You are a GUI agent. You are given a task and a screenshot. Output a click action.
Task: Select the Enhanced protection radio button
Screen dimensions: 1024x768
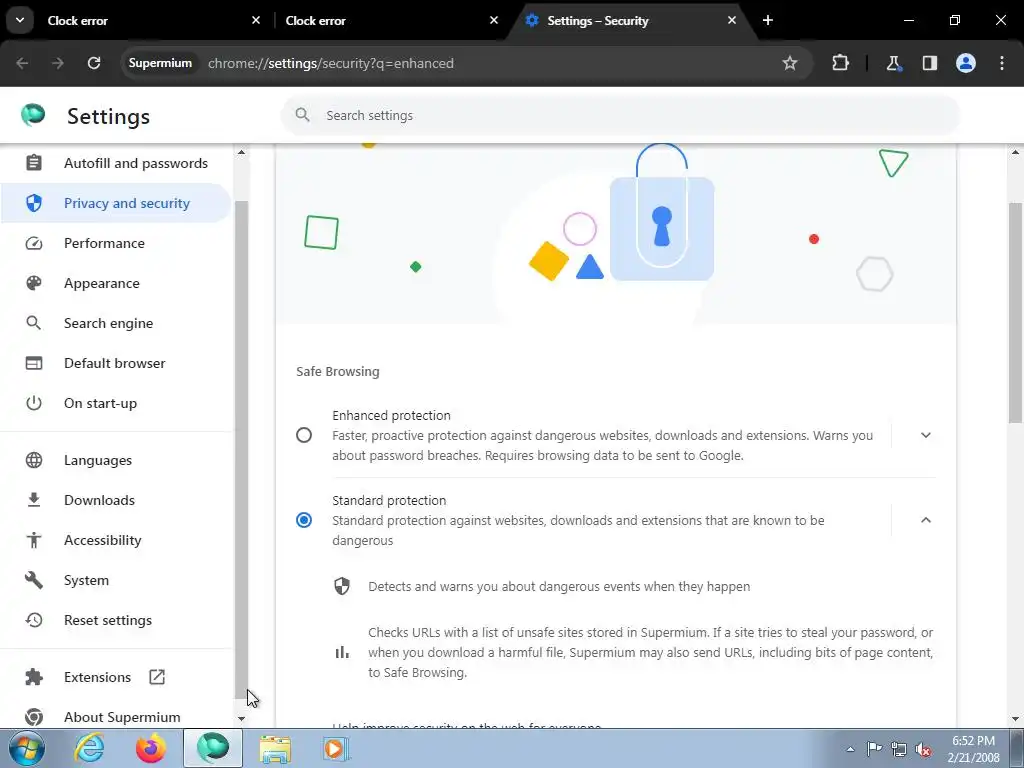pyautogui.click(x=304, y=435)
